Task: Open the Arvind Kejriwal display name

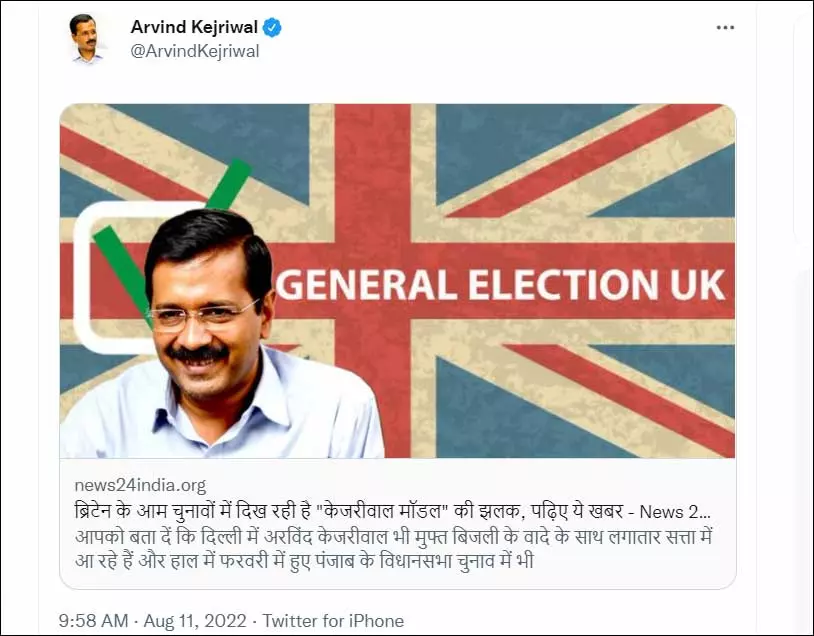Action: [194, 27]
